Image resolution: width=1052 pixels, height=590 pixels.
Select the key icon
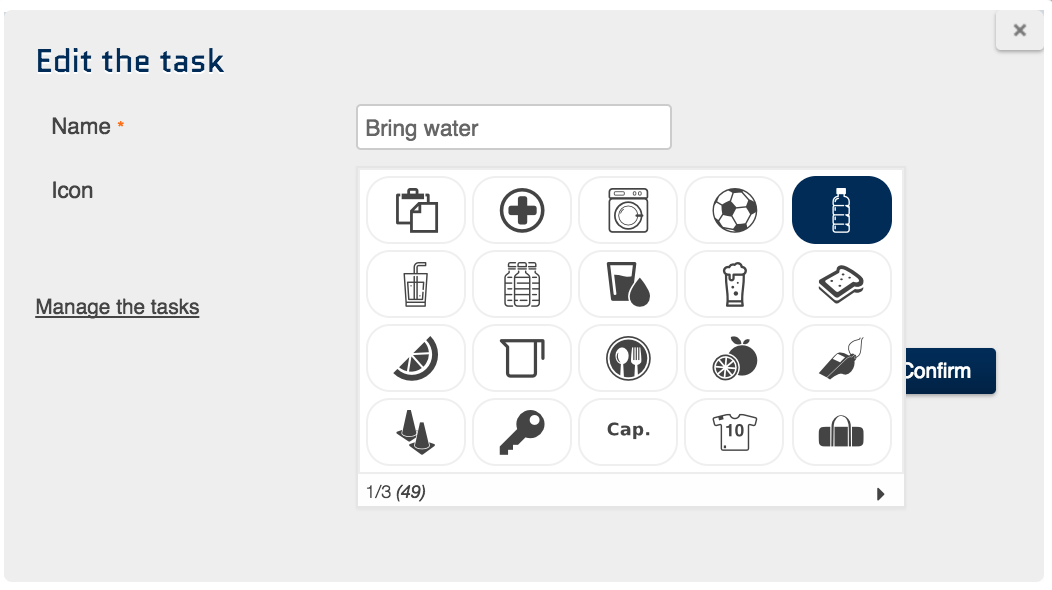pos(522,432)
